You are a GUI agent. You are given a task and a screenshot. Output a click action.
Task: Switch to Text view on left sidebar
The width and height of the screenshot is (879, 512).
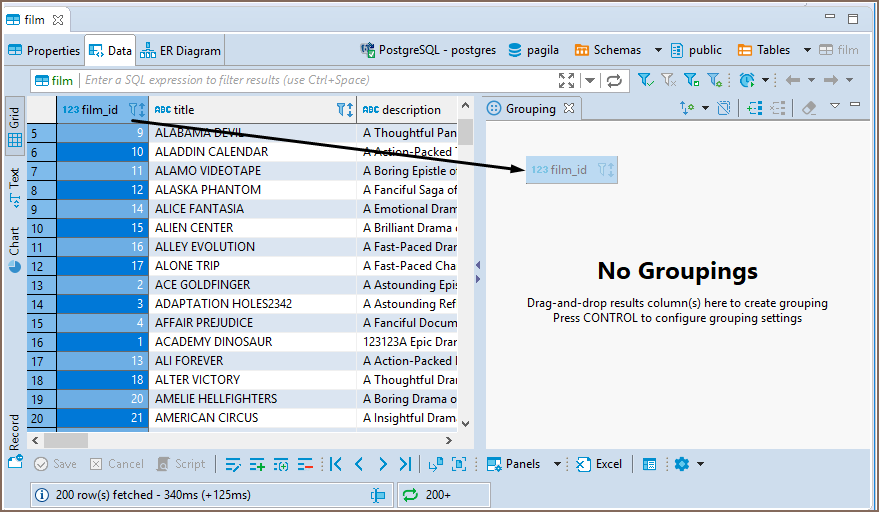pos(14,186)
